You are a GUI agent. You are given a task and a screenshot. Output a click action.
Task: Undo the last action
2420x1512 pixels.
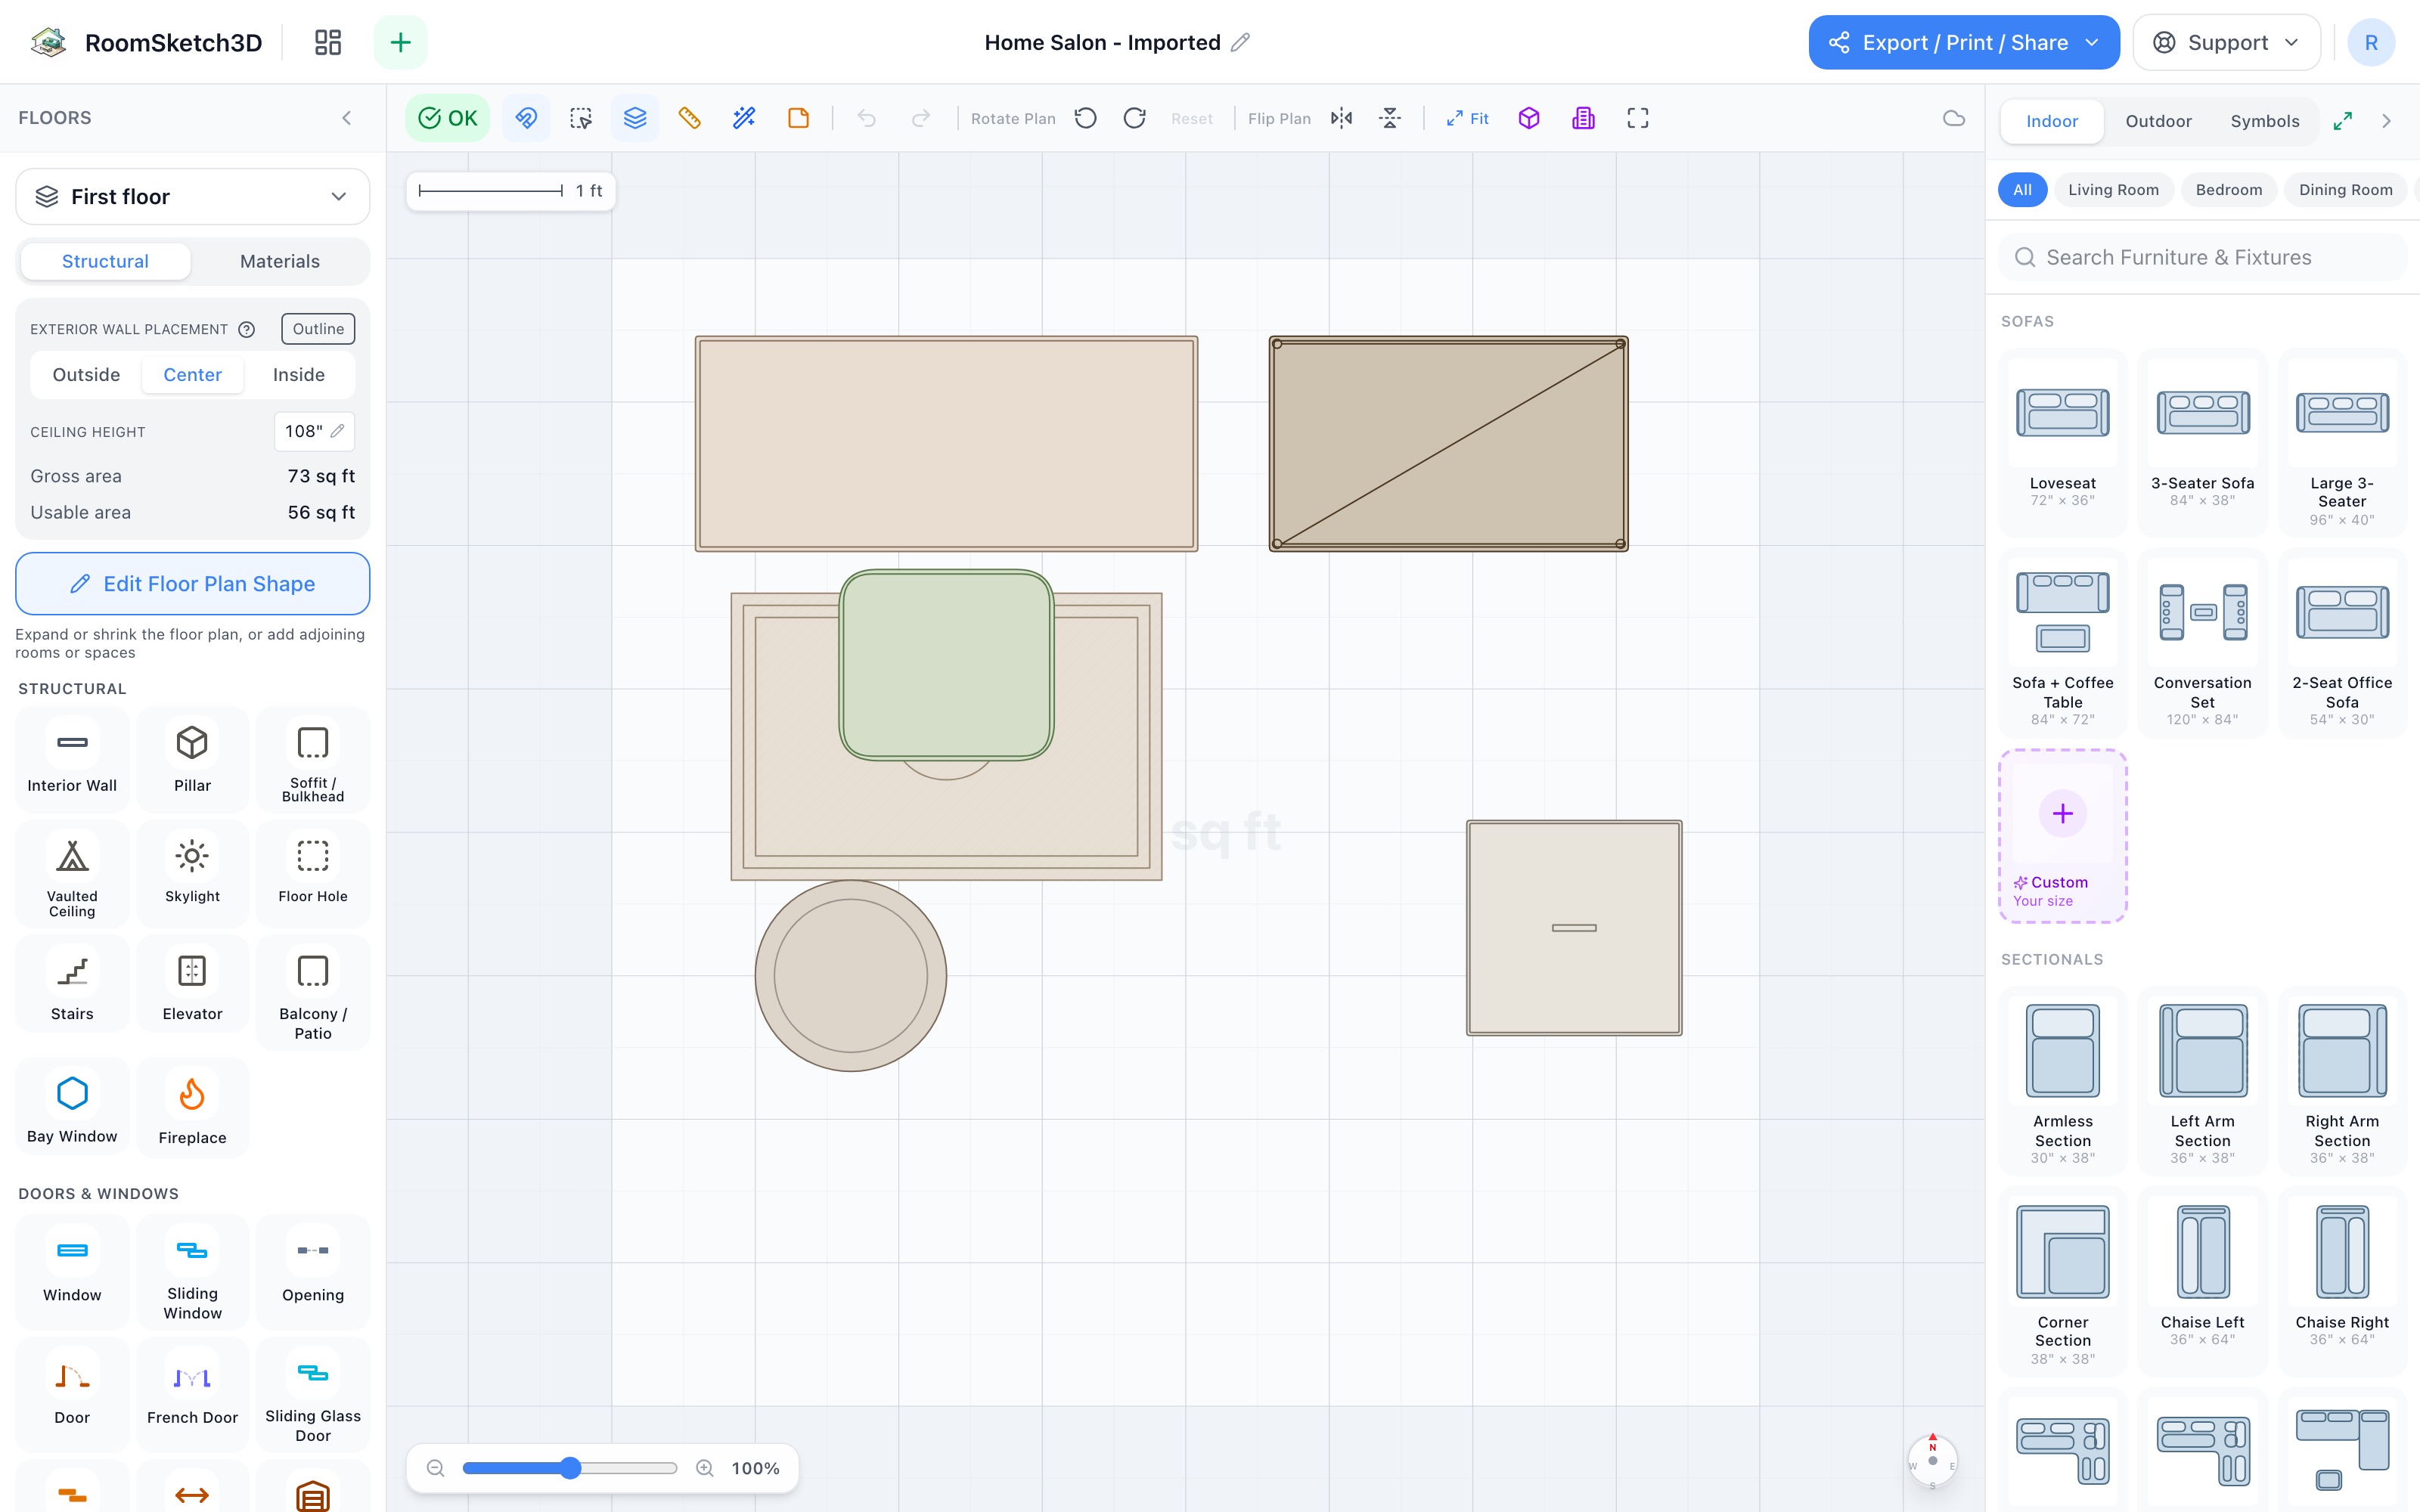pyautogui.click(x=867, y=118)
